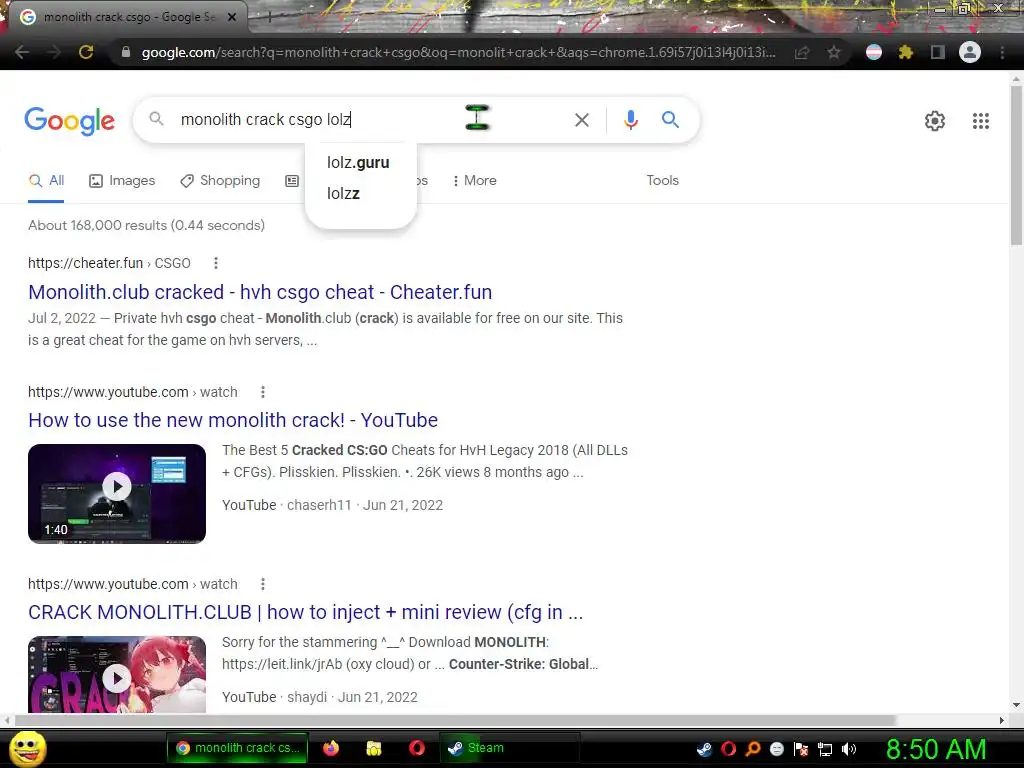
Task: Open the Chrome profile avatar
Action: [970, 52]
